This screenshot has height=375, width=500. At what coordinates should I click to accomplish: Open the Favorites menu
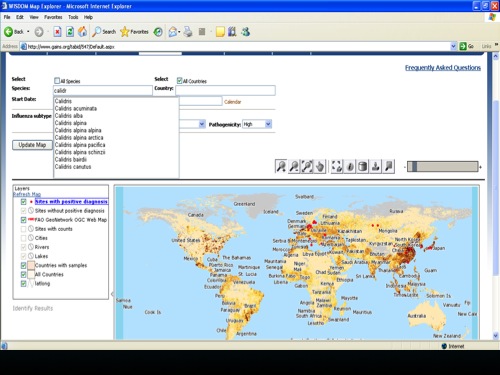53,17
